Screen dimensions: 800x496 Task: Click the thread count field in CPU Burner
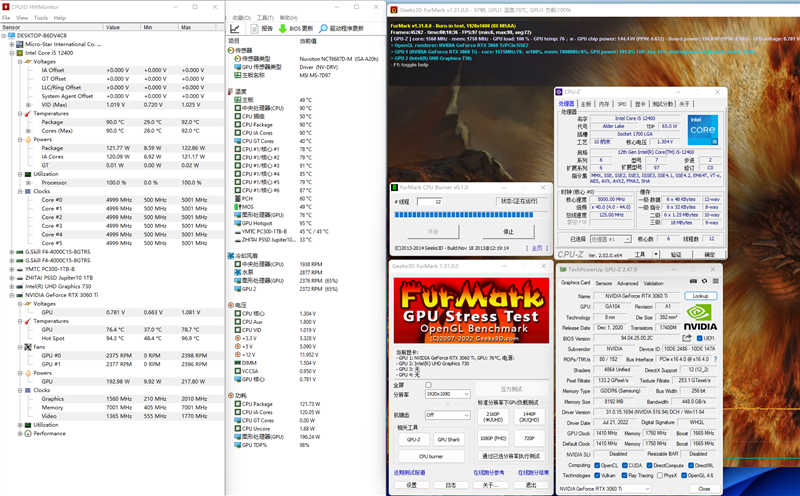coord(430,202)
